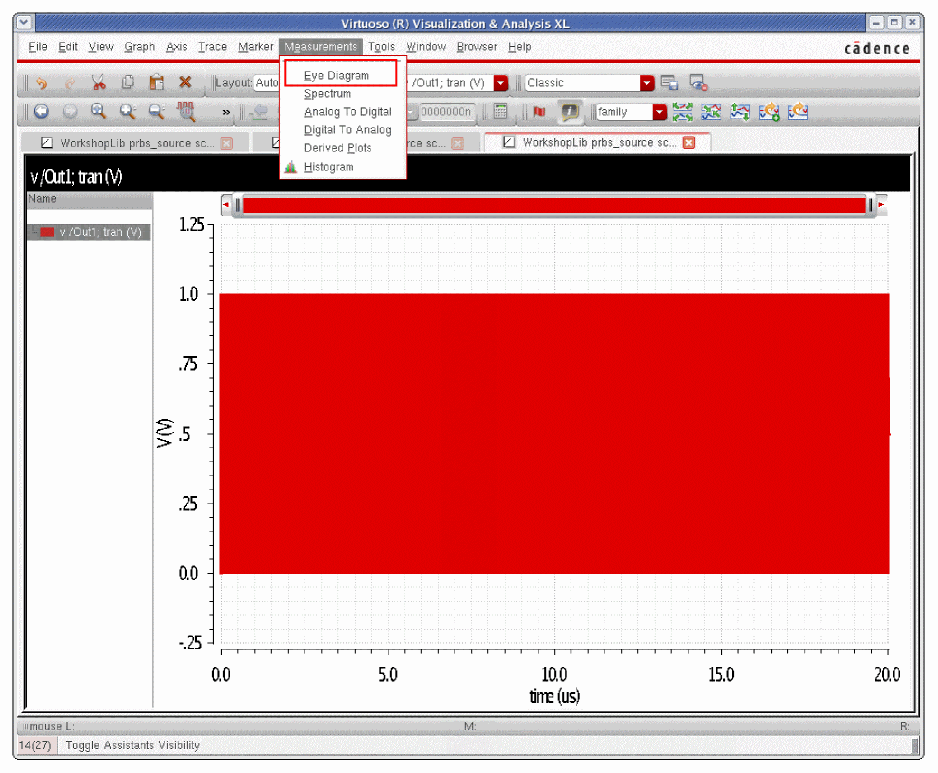Click the Cut scissors icon
The image size is (938, 773).
(x=98, y=83)
